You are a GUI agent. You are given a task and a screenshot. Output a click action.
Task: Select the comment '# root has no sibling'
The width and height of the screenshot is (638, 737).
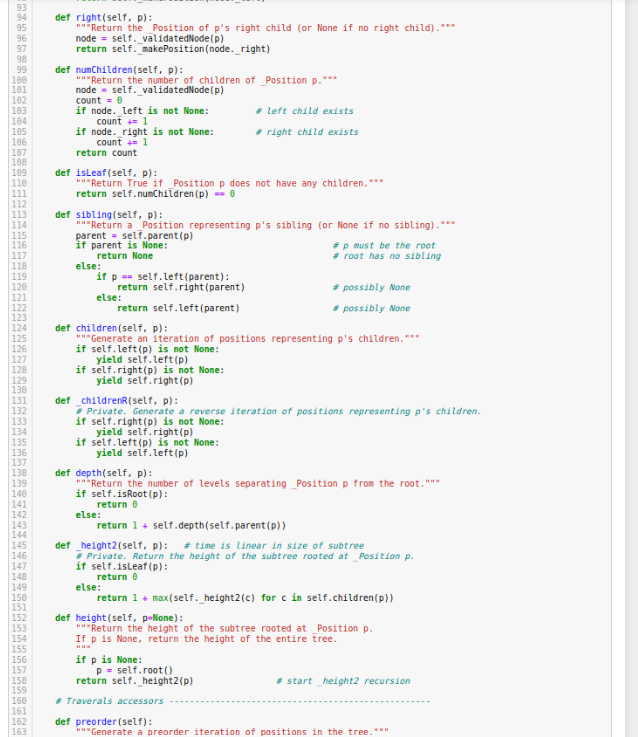click(x=387, y=256)
